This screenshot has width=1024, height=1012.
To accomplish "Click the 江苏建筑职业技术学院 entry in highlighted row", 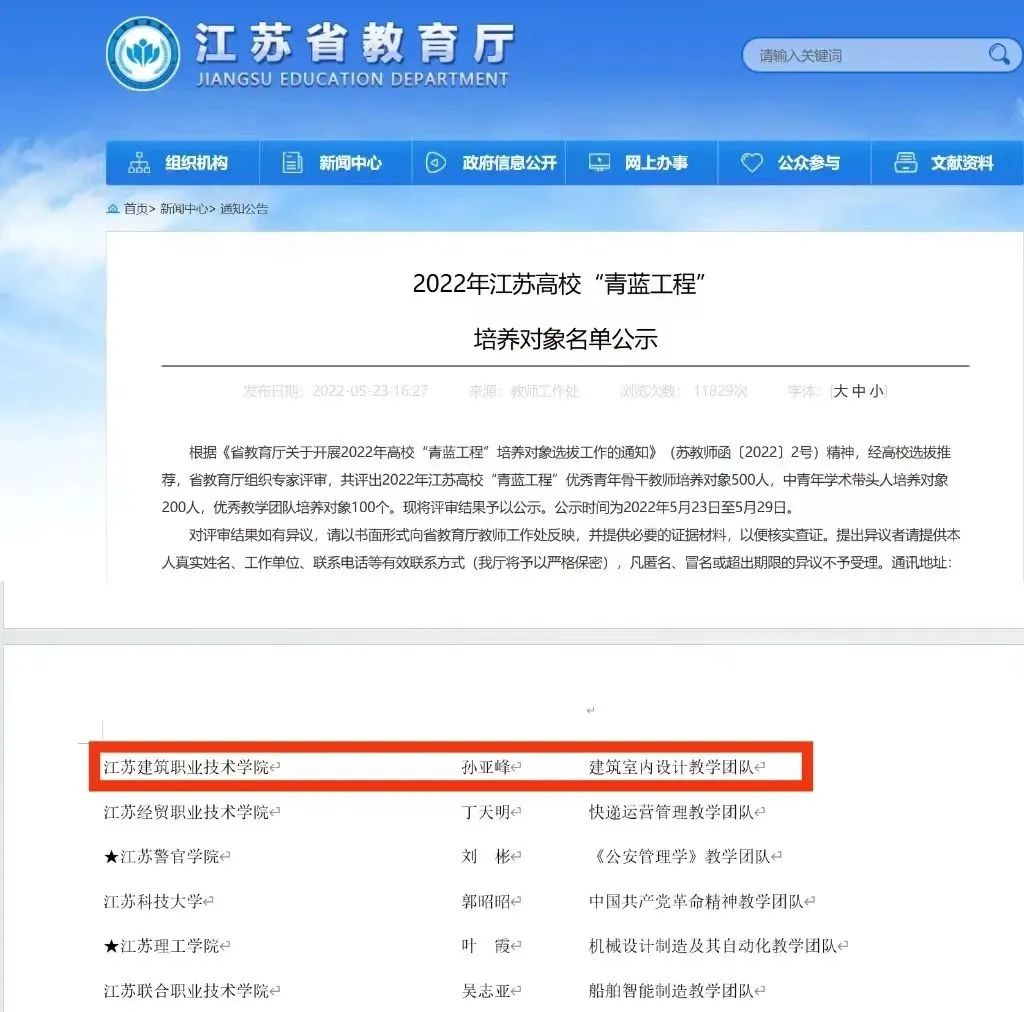I will [186, 767].
